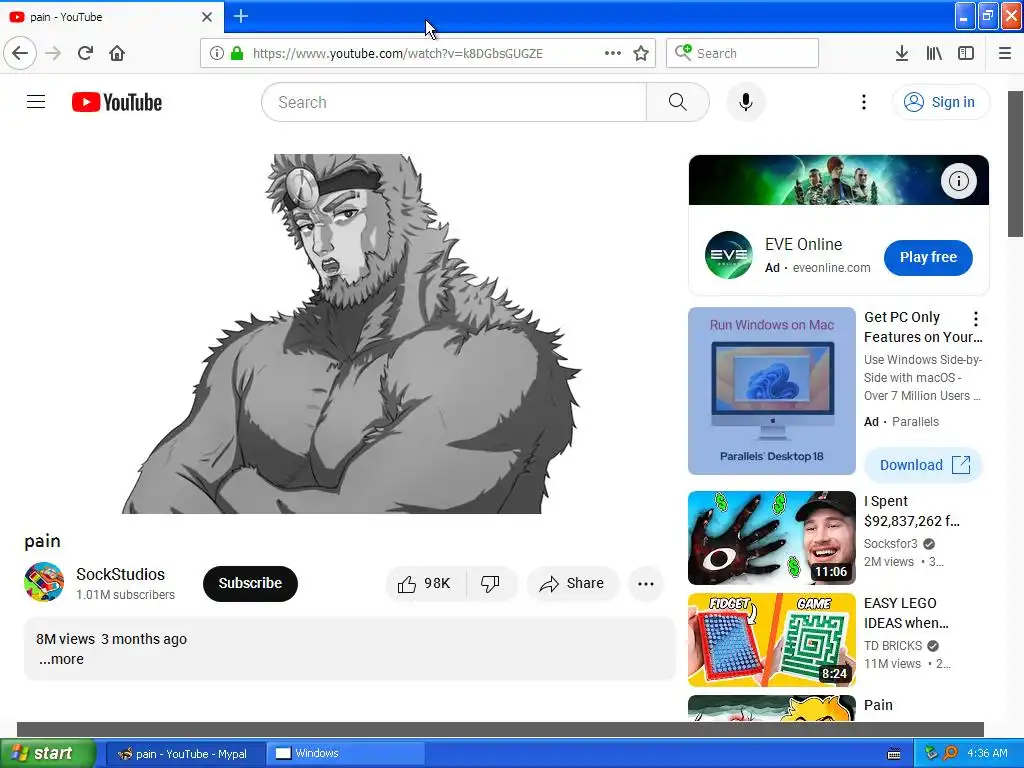Viewport: 1024px width, 768px height.
Task: Click the YouTube logo
Action: [x=117, y=102]
